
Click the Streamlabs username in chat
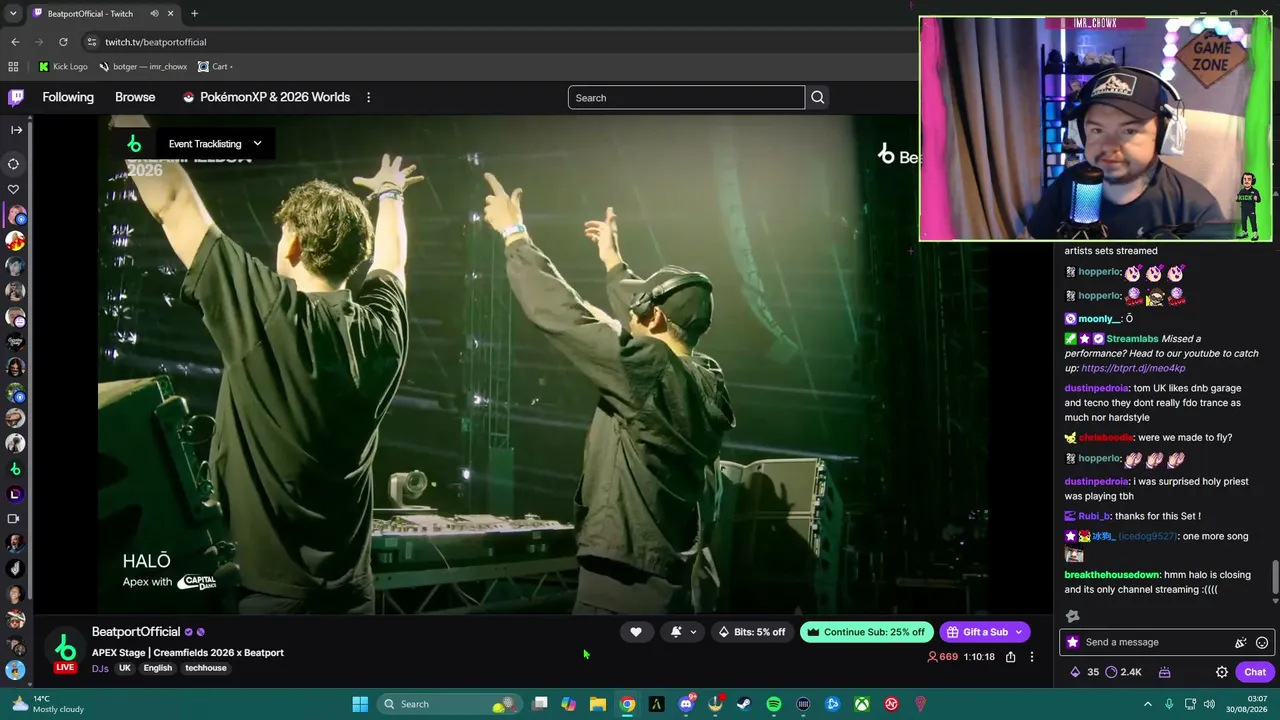click(x=1132, y=339)
